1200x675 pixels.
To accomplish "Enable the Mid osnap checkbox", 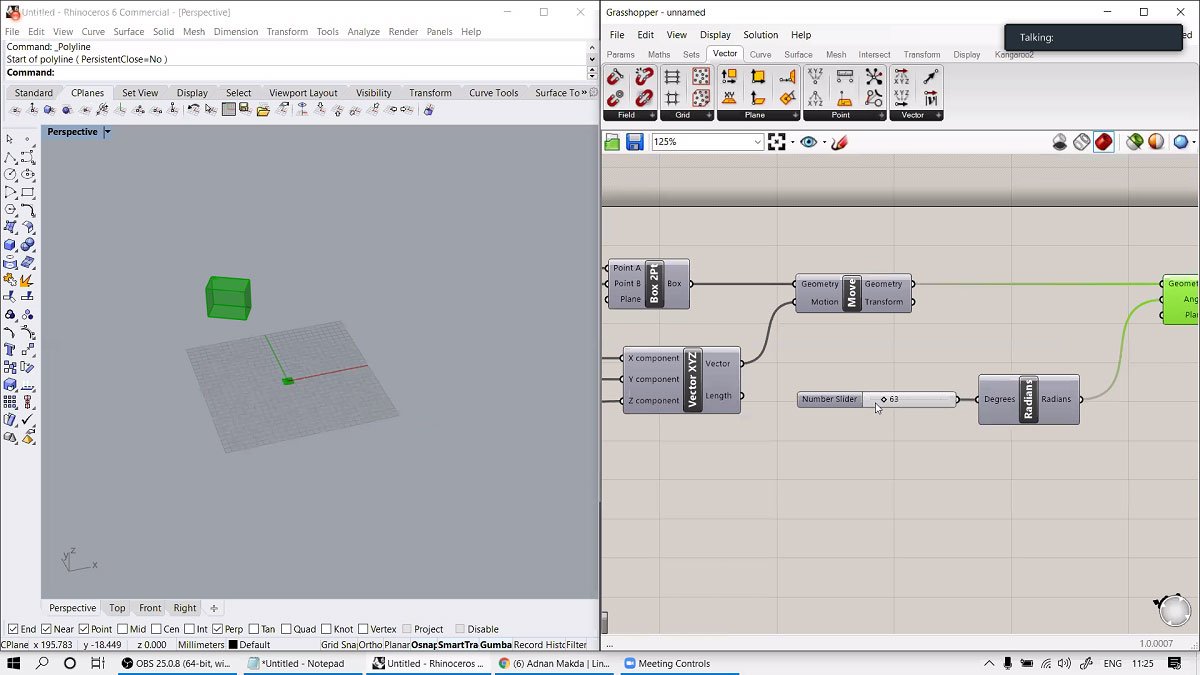I will pyautogui.click(x=123, y=629).
